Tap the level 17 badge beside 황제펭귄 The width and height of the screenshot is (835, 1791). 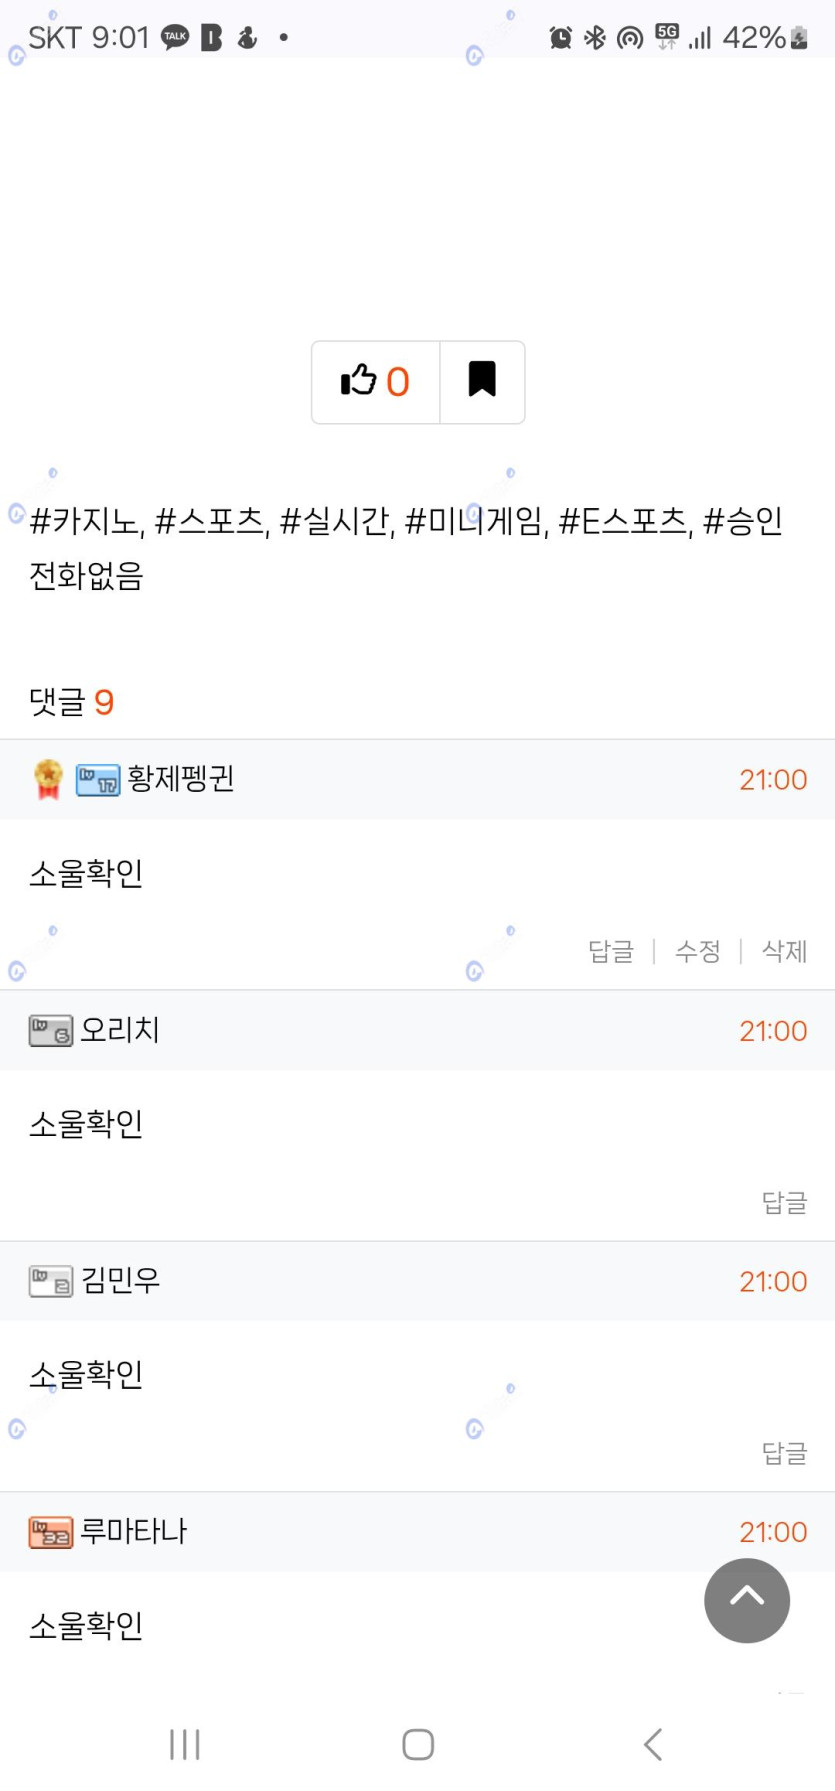[98, 780]
